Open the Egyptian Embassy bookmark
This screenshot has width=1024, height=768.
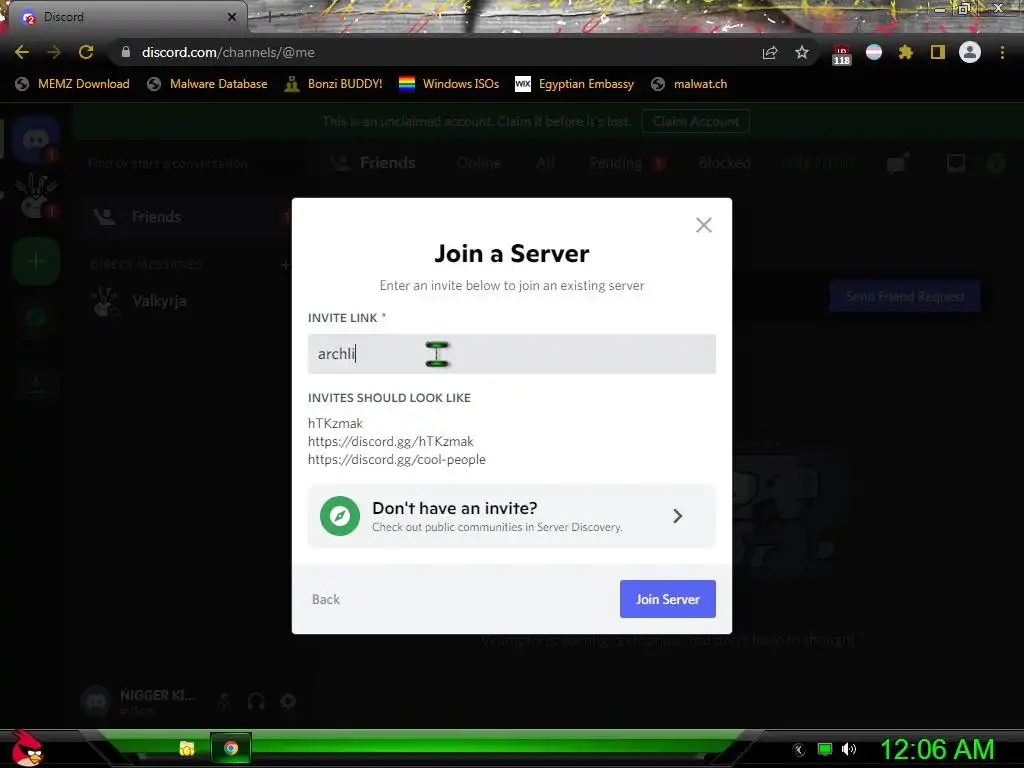click(575, 84)
